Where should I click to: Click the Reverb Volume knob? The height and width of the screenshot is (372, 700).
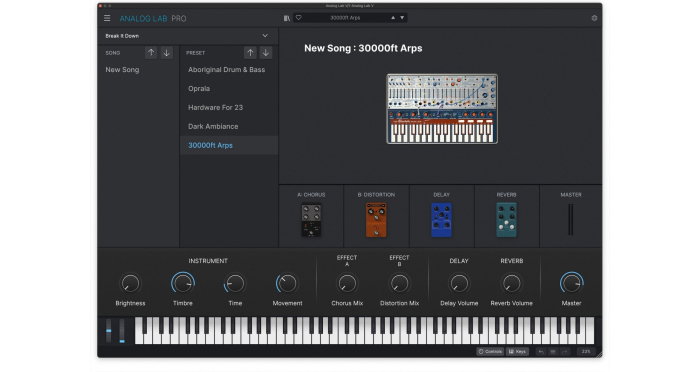512,283
